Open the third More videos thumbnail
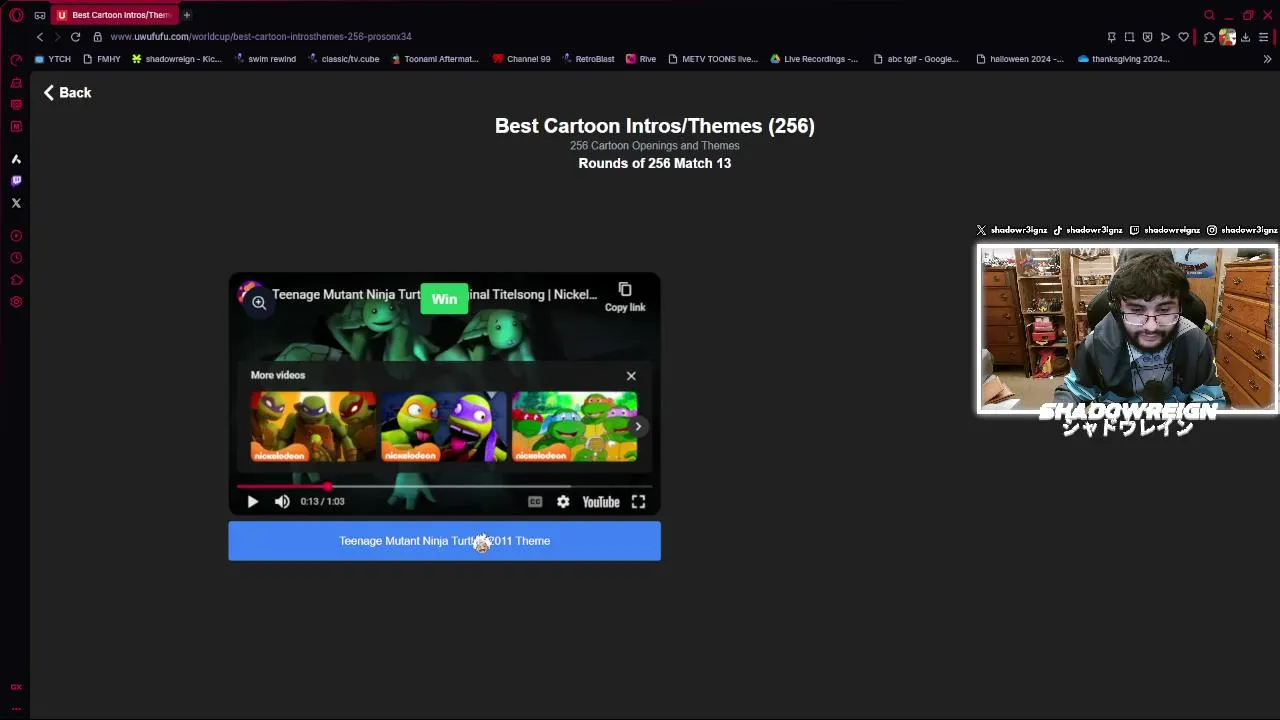 tap(575, 426)
